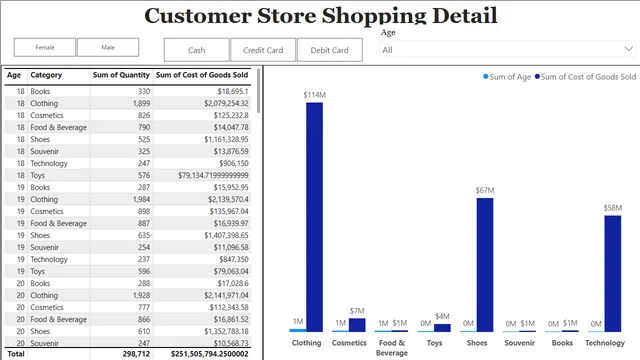Image resolution: width=640 pixels, height=360 pixels.
Task: Select cell $16,861.52 in table
Action: click(231, 319)
